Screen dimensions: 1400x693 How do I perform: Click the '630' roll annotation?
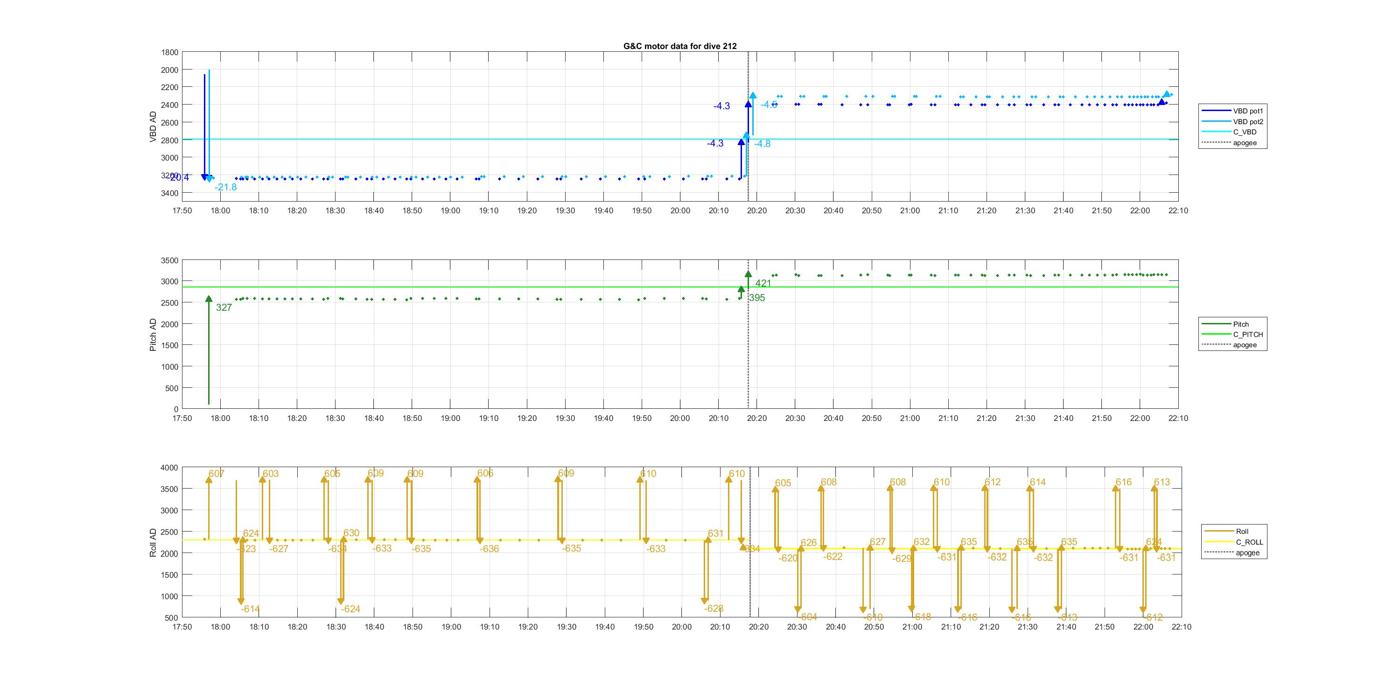pyautogui.click(x=351, y=534)
